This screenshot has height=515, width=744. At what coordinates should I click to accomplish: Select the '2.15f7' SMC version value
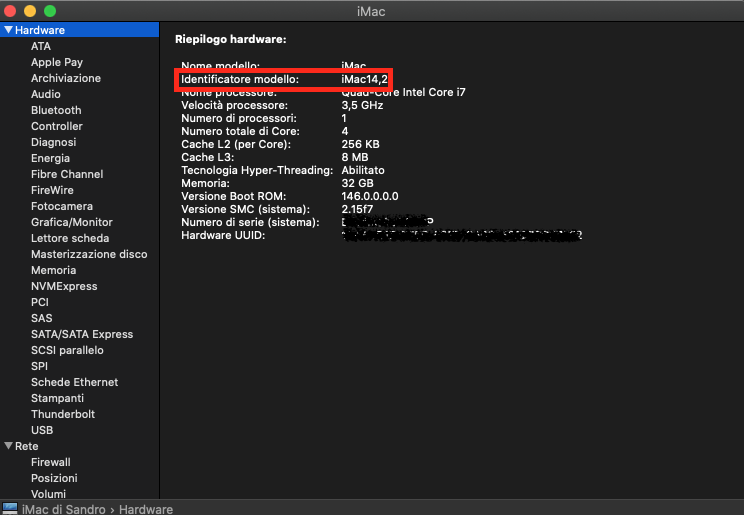click(357, 209)
